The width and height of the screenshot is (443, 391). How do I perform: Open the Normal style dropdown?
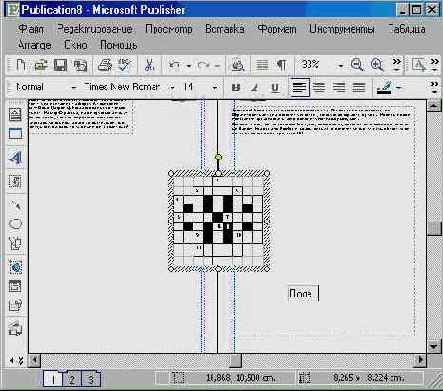74,88
